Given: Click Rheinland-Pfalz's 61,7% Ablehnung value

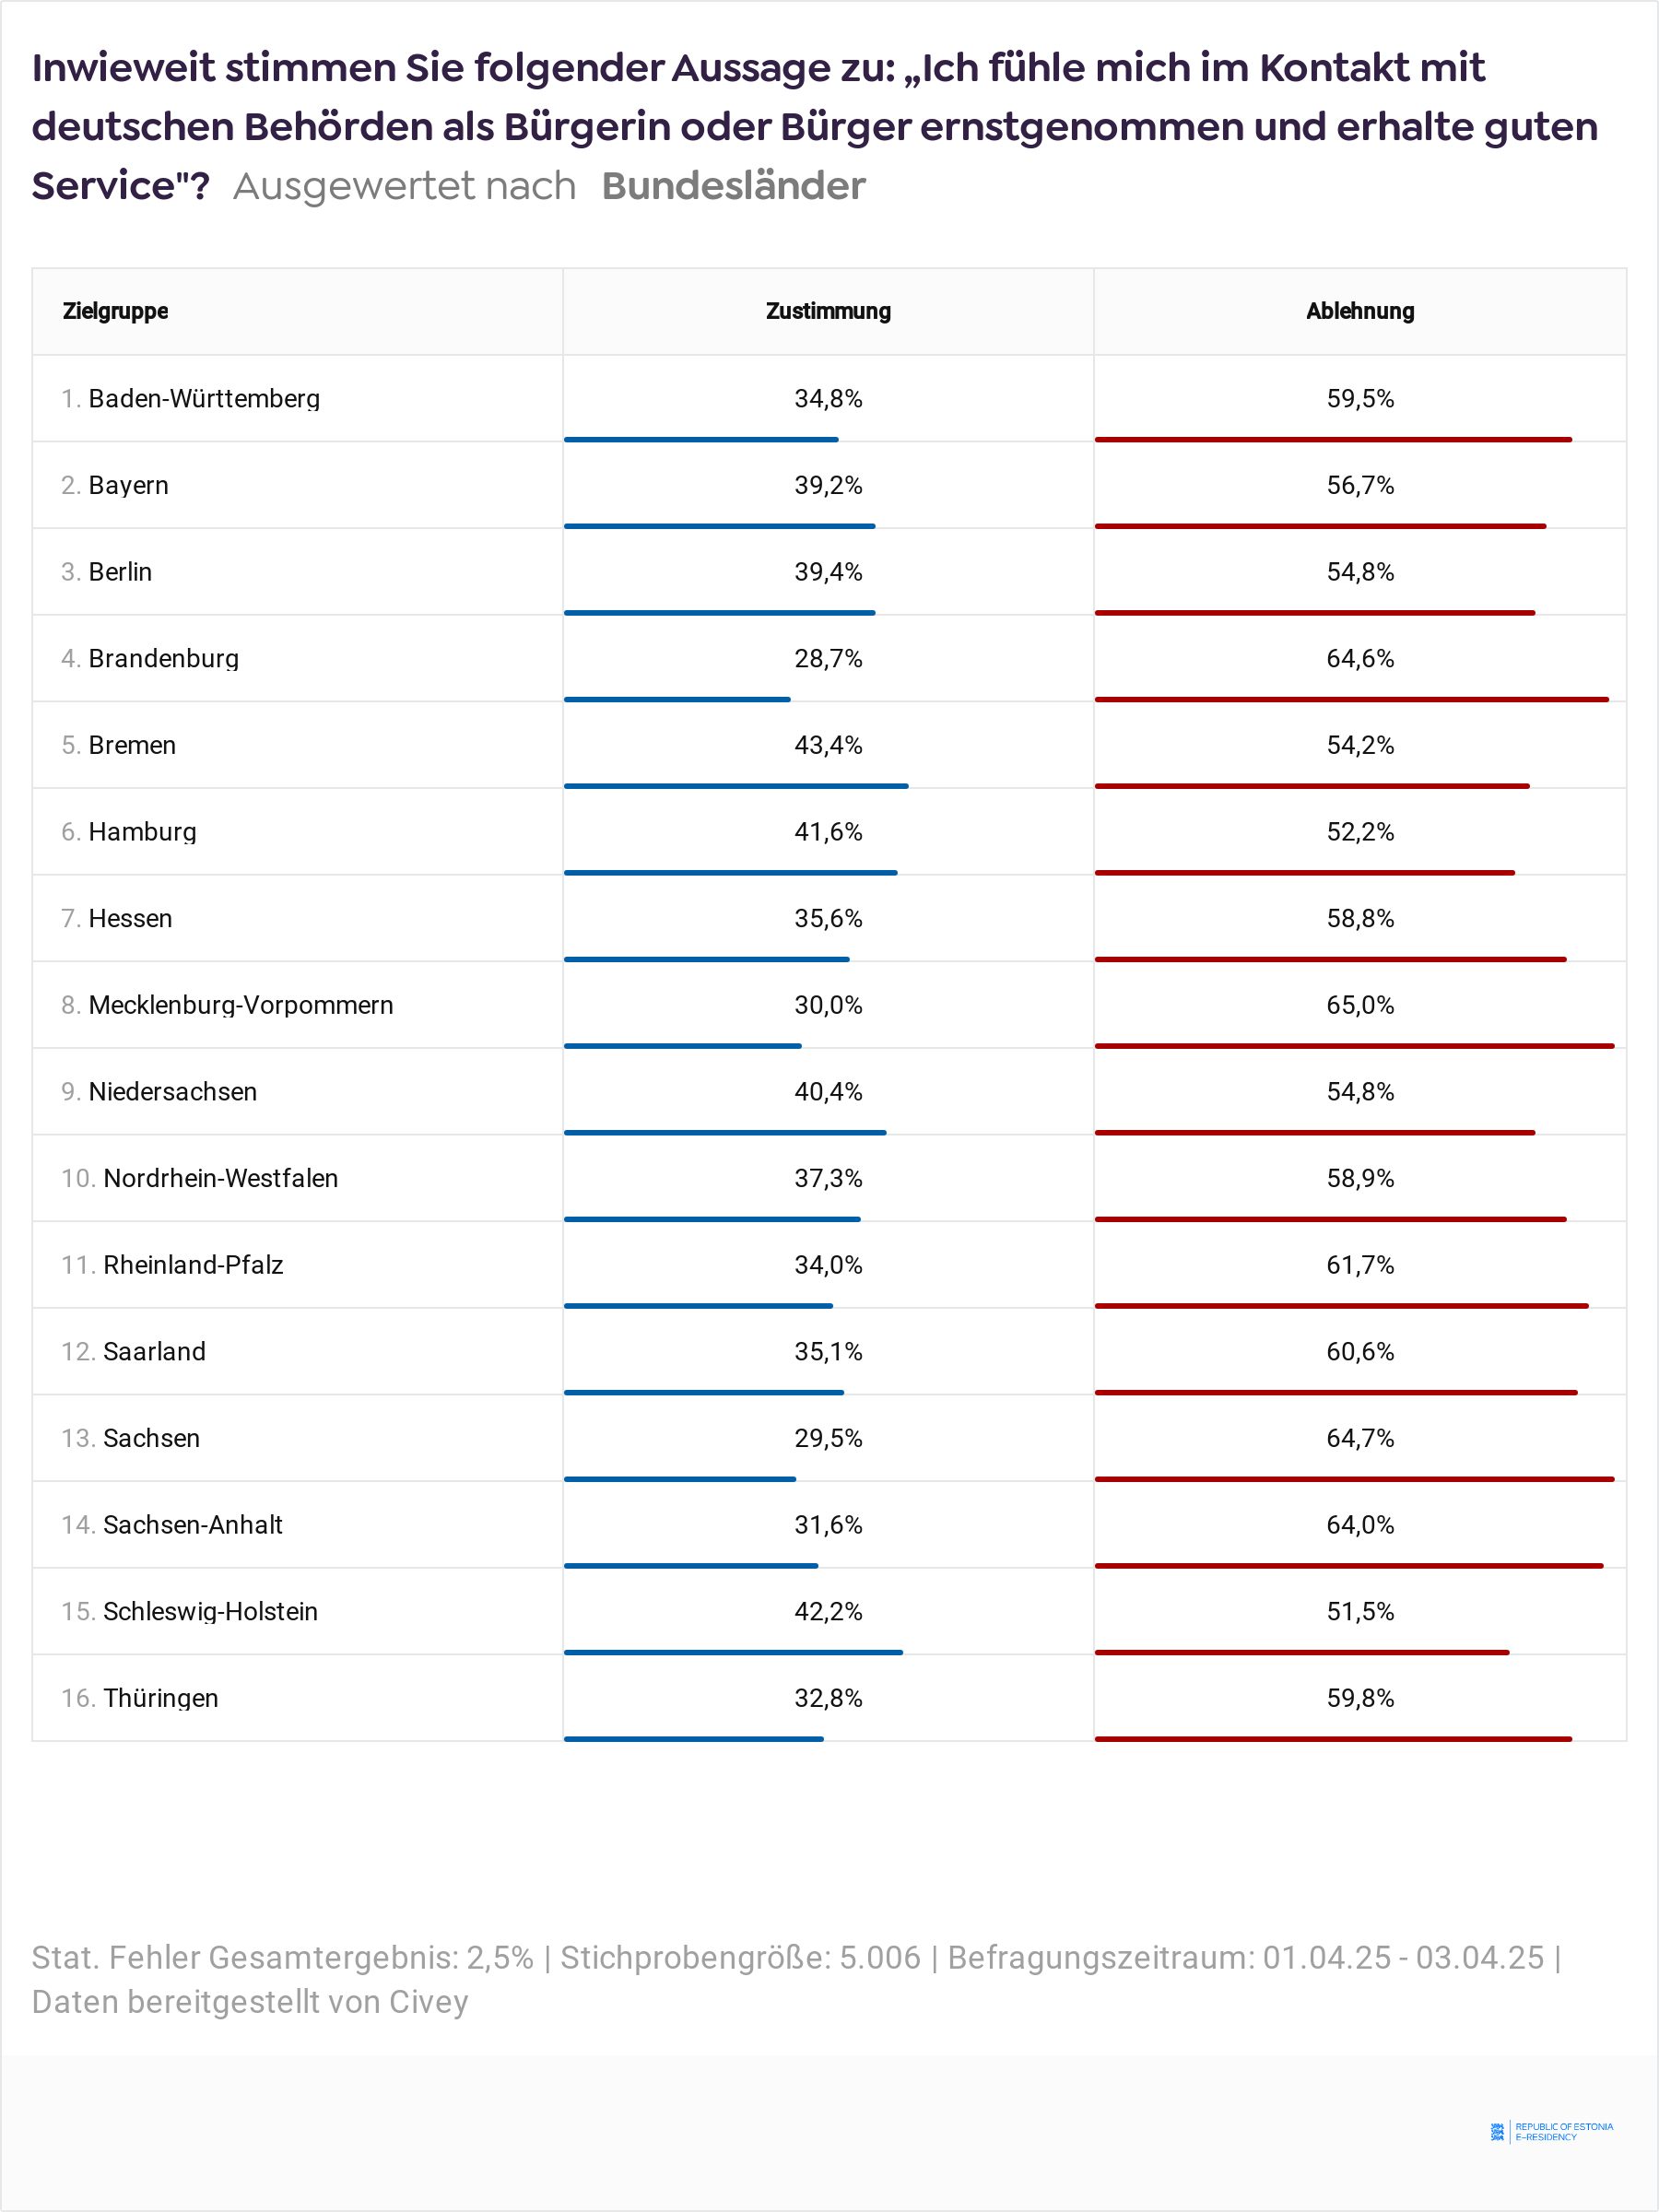Looking at the screenshot, I should click(1359, 1265).
